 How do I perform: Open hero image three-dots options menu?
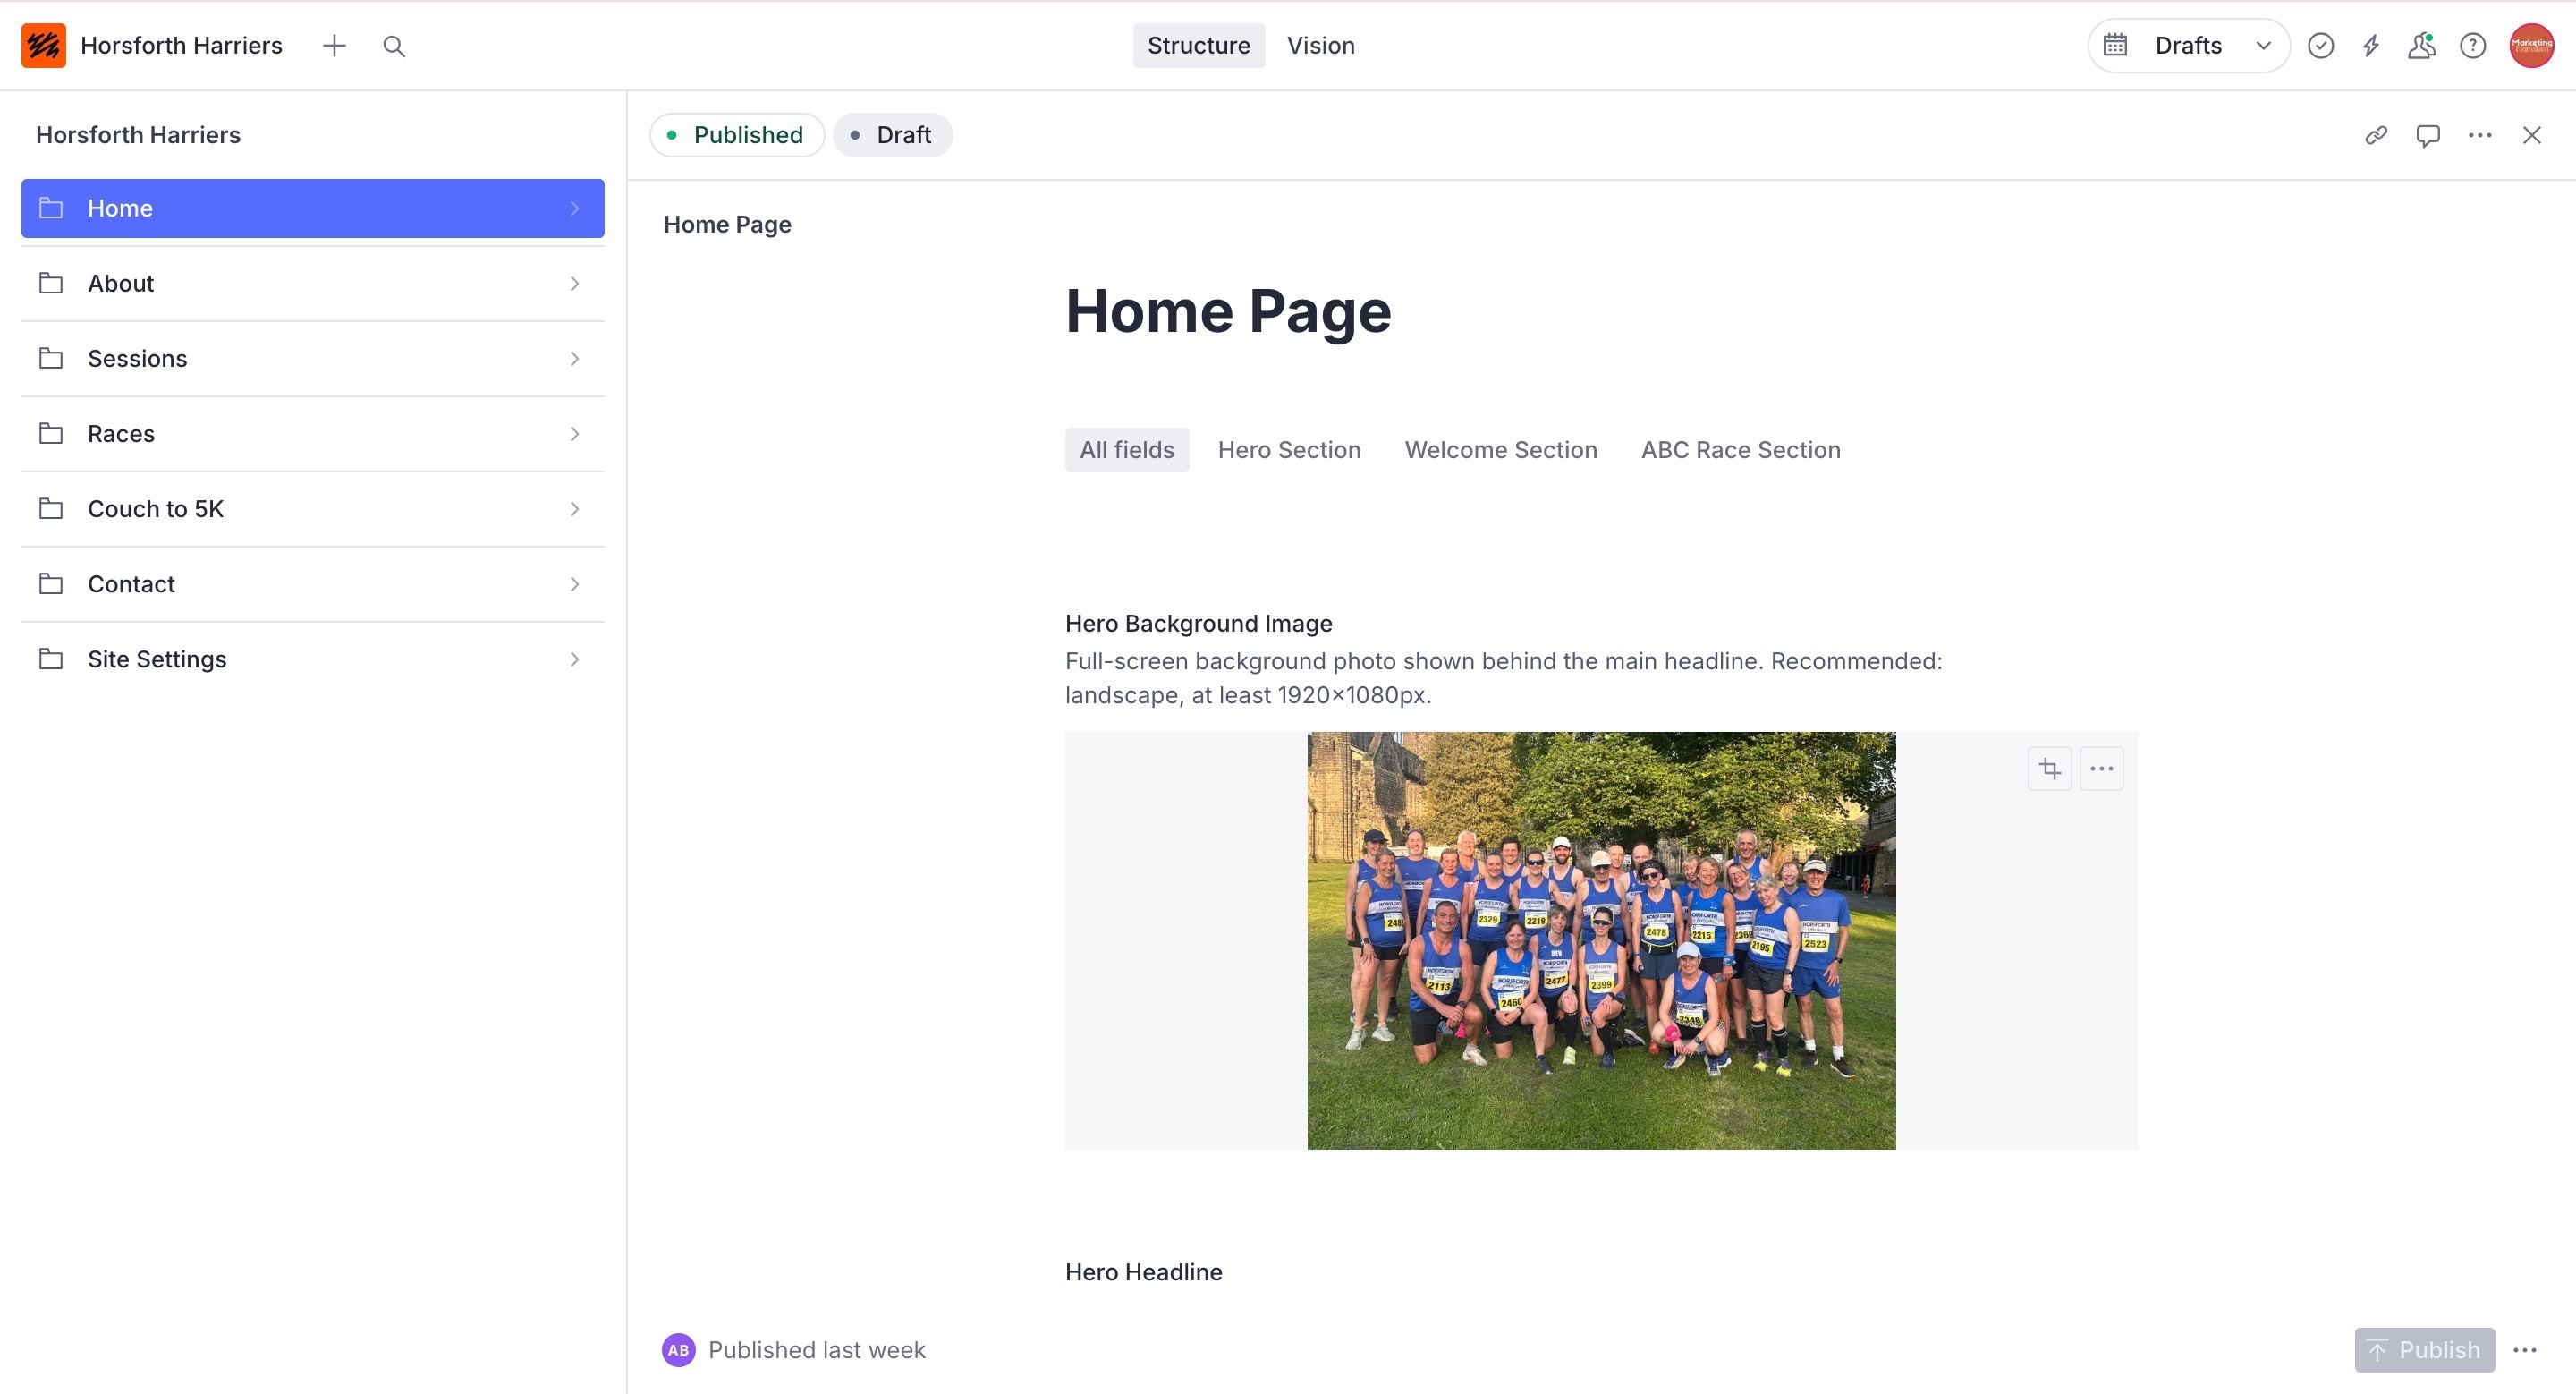pyautogui.click(x=2102, y=769)
